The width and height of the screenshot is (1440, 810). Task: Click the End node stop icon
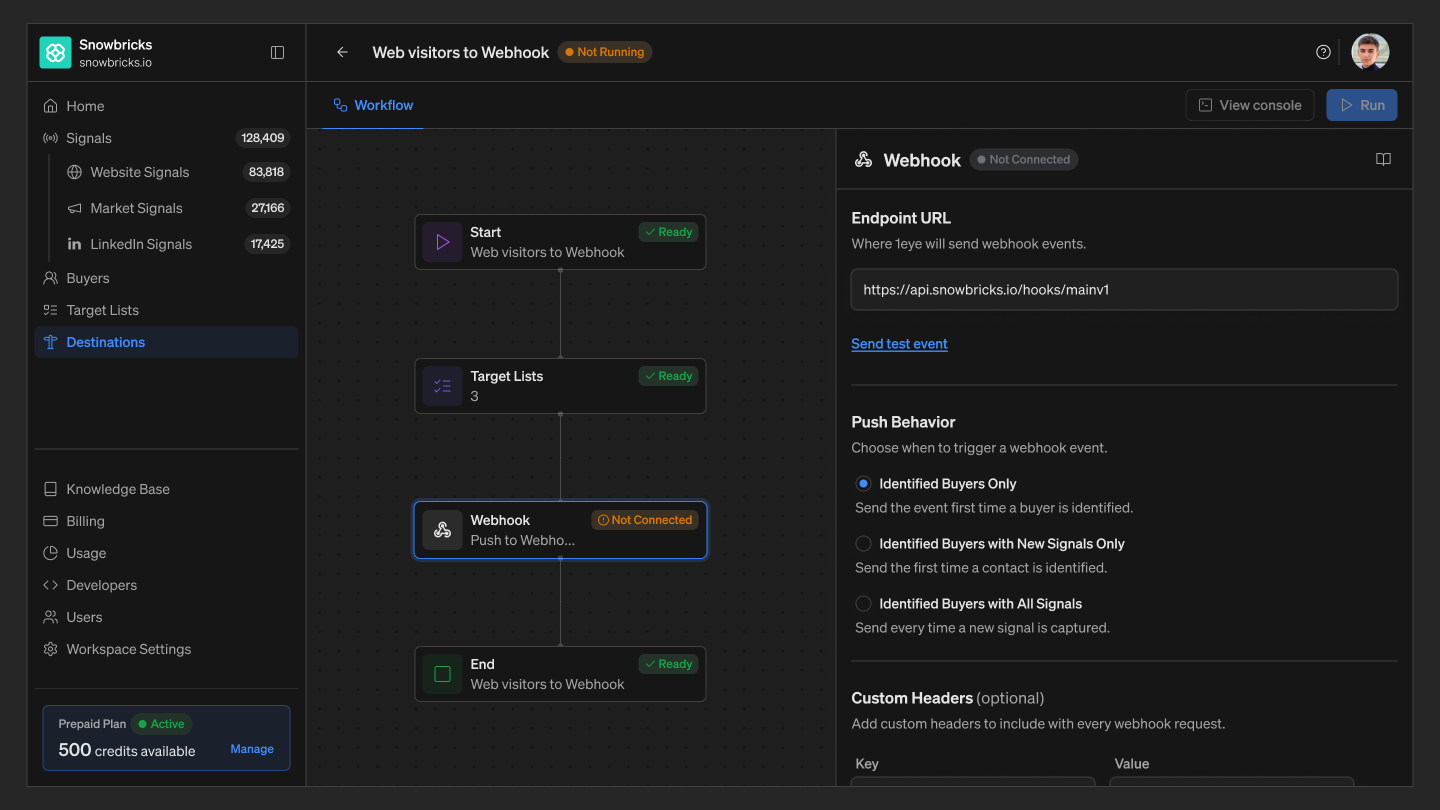click(442, 674)
